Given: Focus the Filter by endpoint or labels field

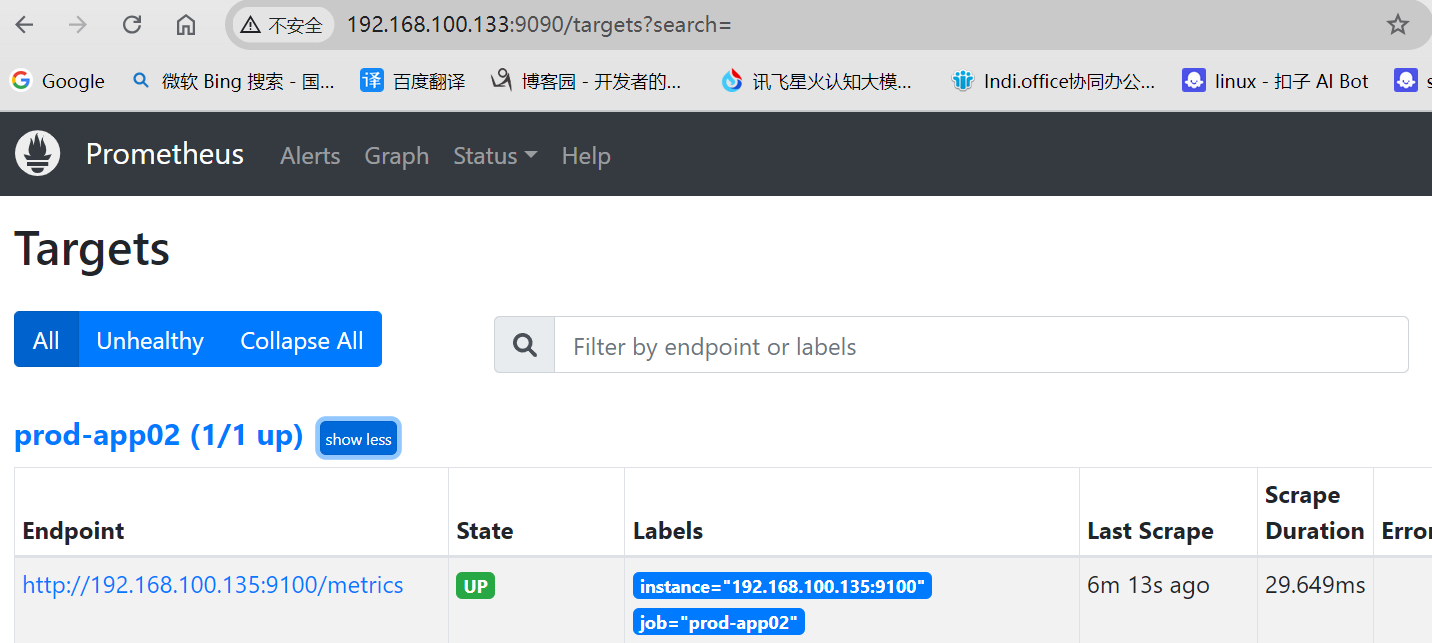Looking at the screenshot, I should (x=980, y=346).
